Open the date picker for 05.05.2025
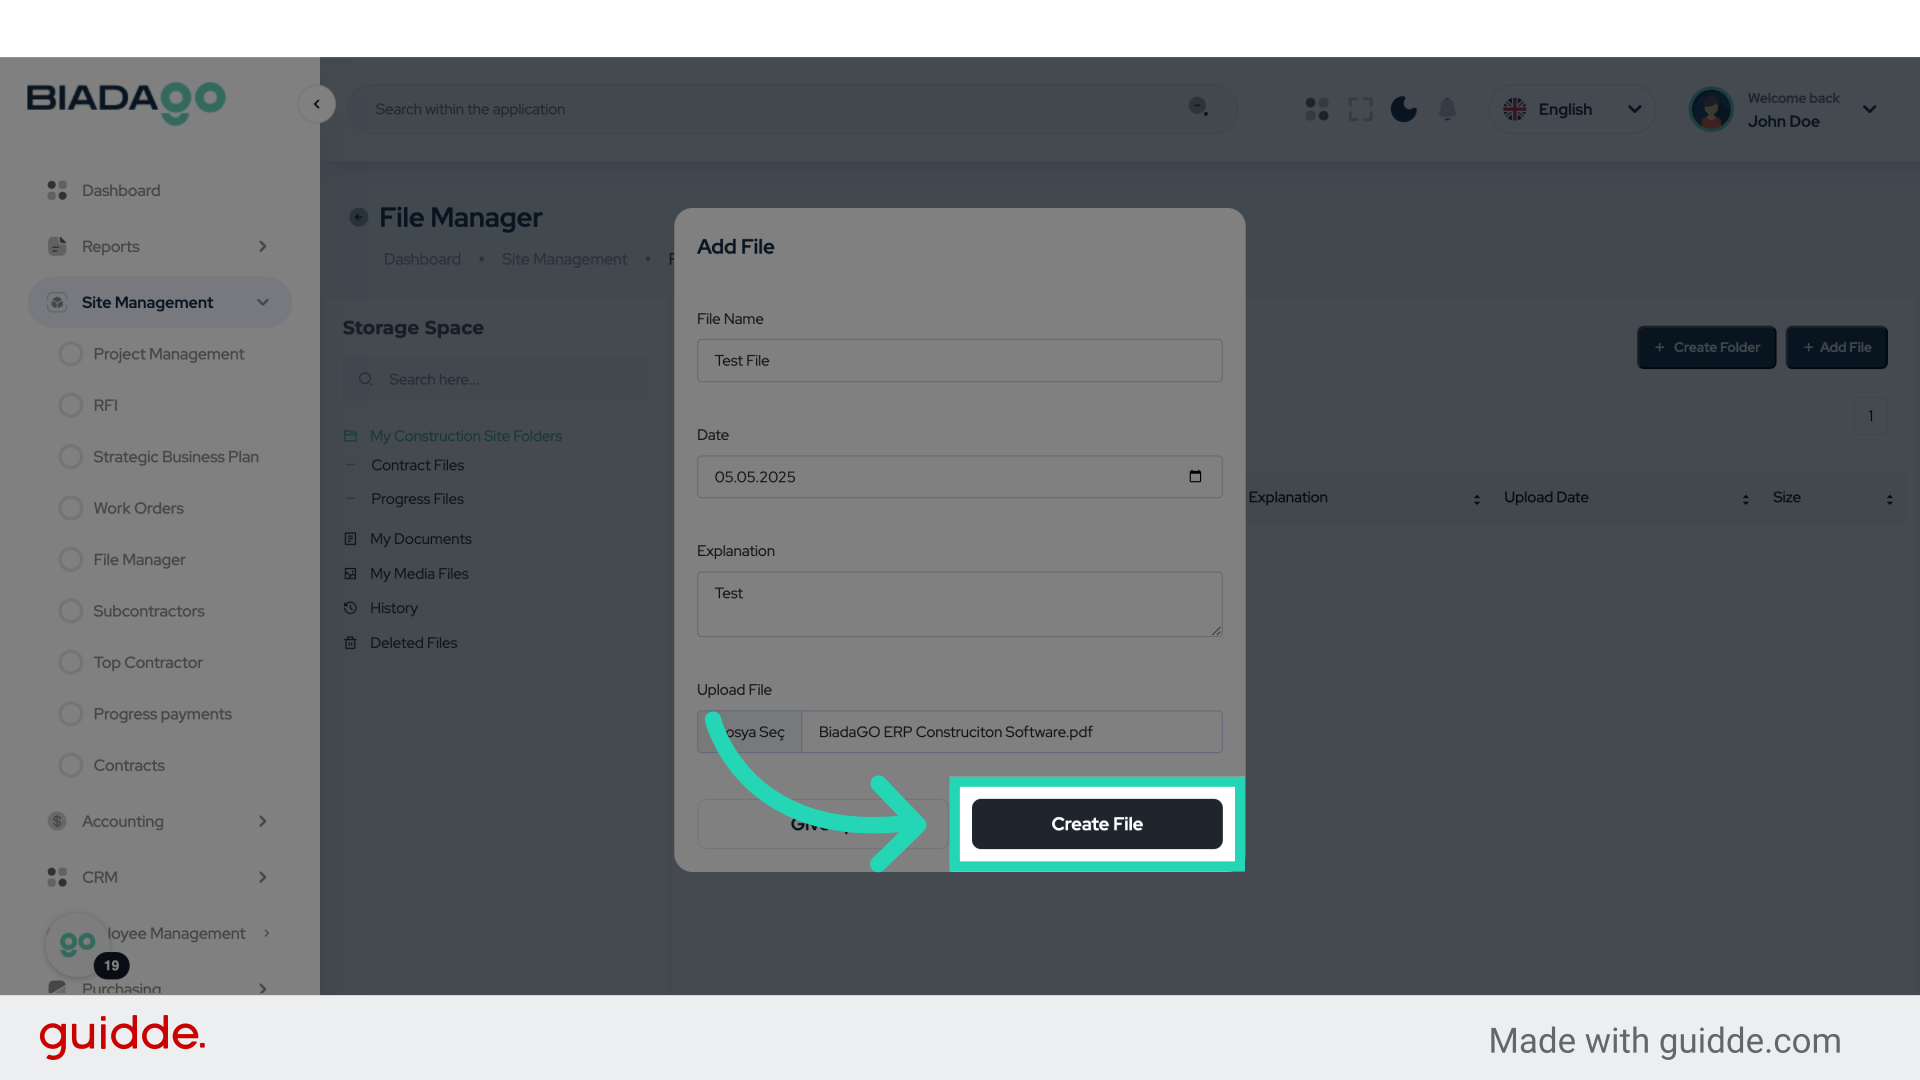Image resolution: width=1920 pixels, height=1080 pixels. click(x=1196, y=477)
